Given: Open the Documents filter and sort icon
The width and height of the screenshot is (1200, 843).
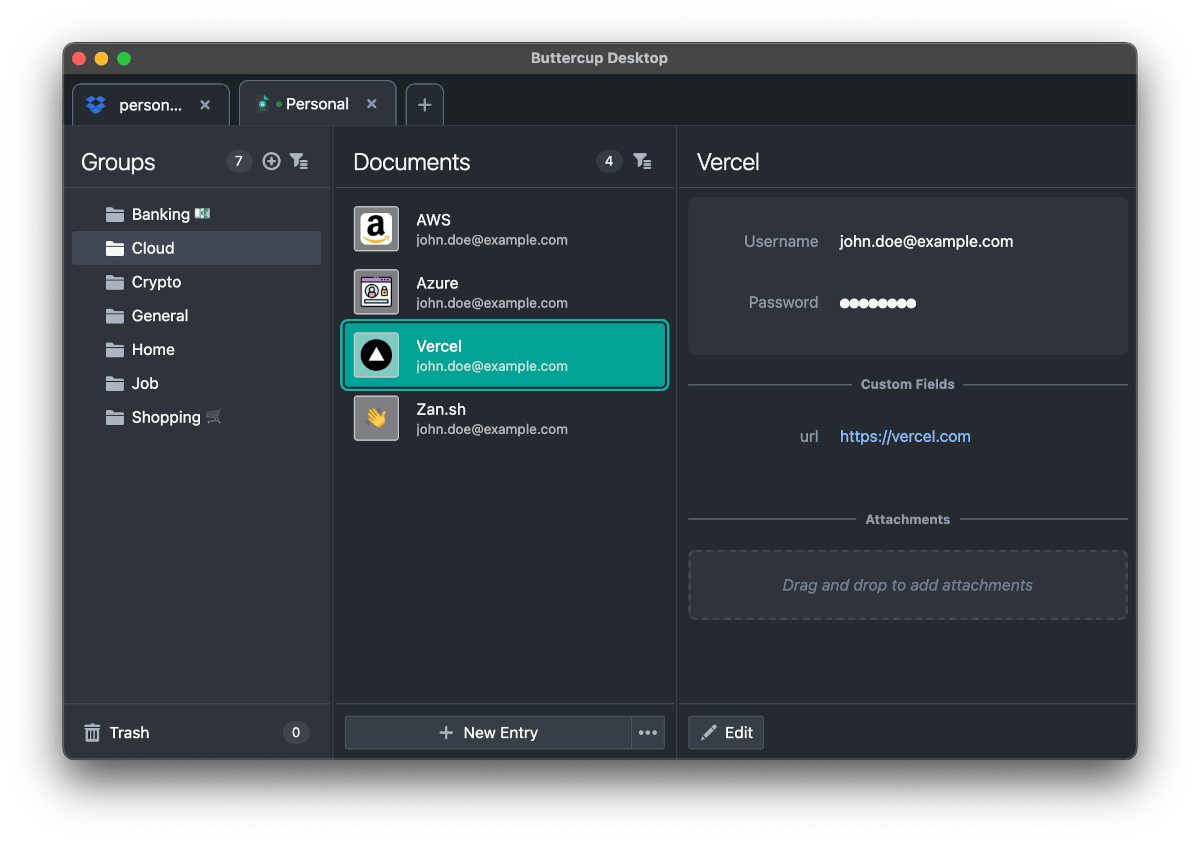Looking at the screenshot, I should (643, 161).
